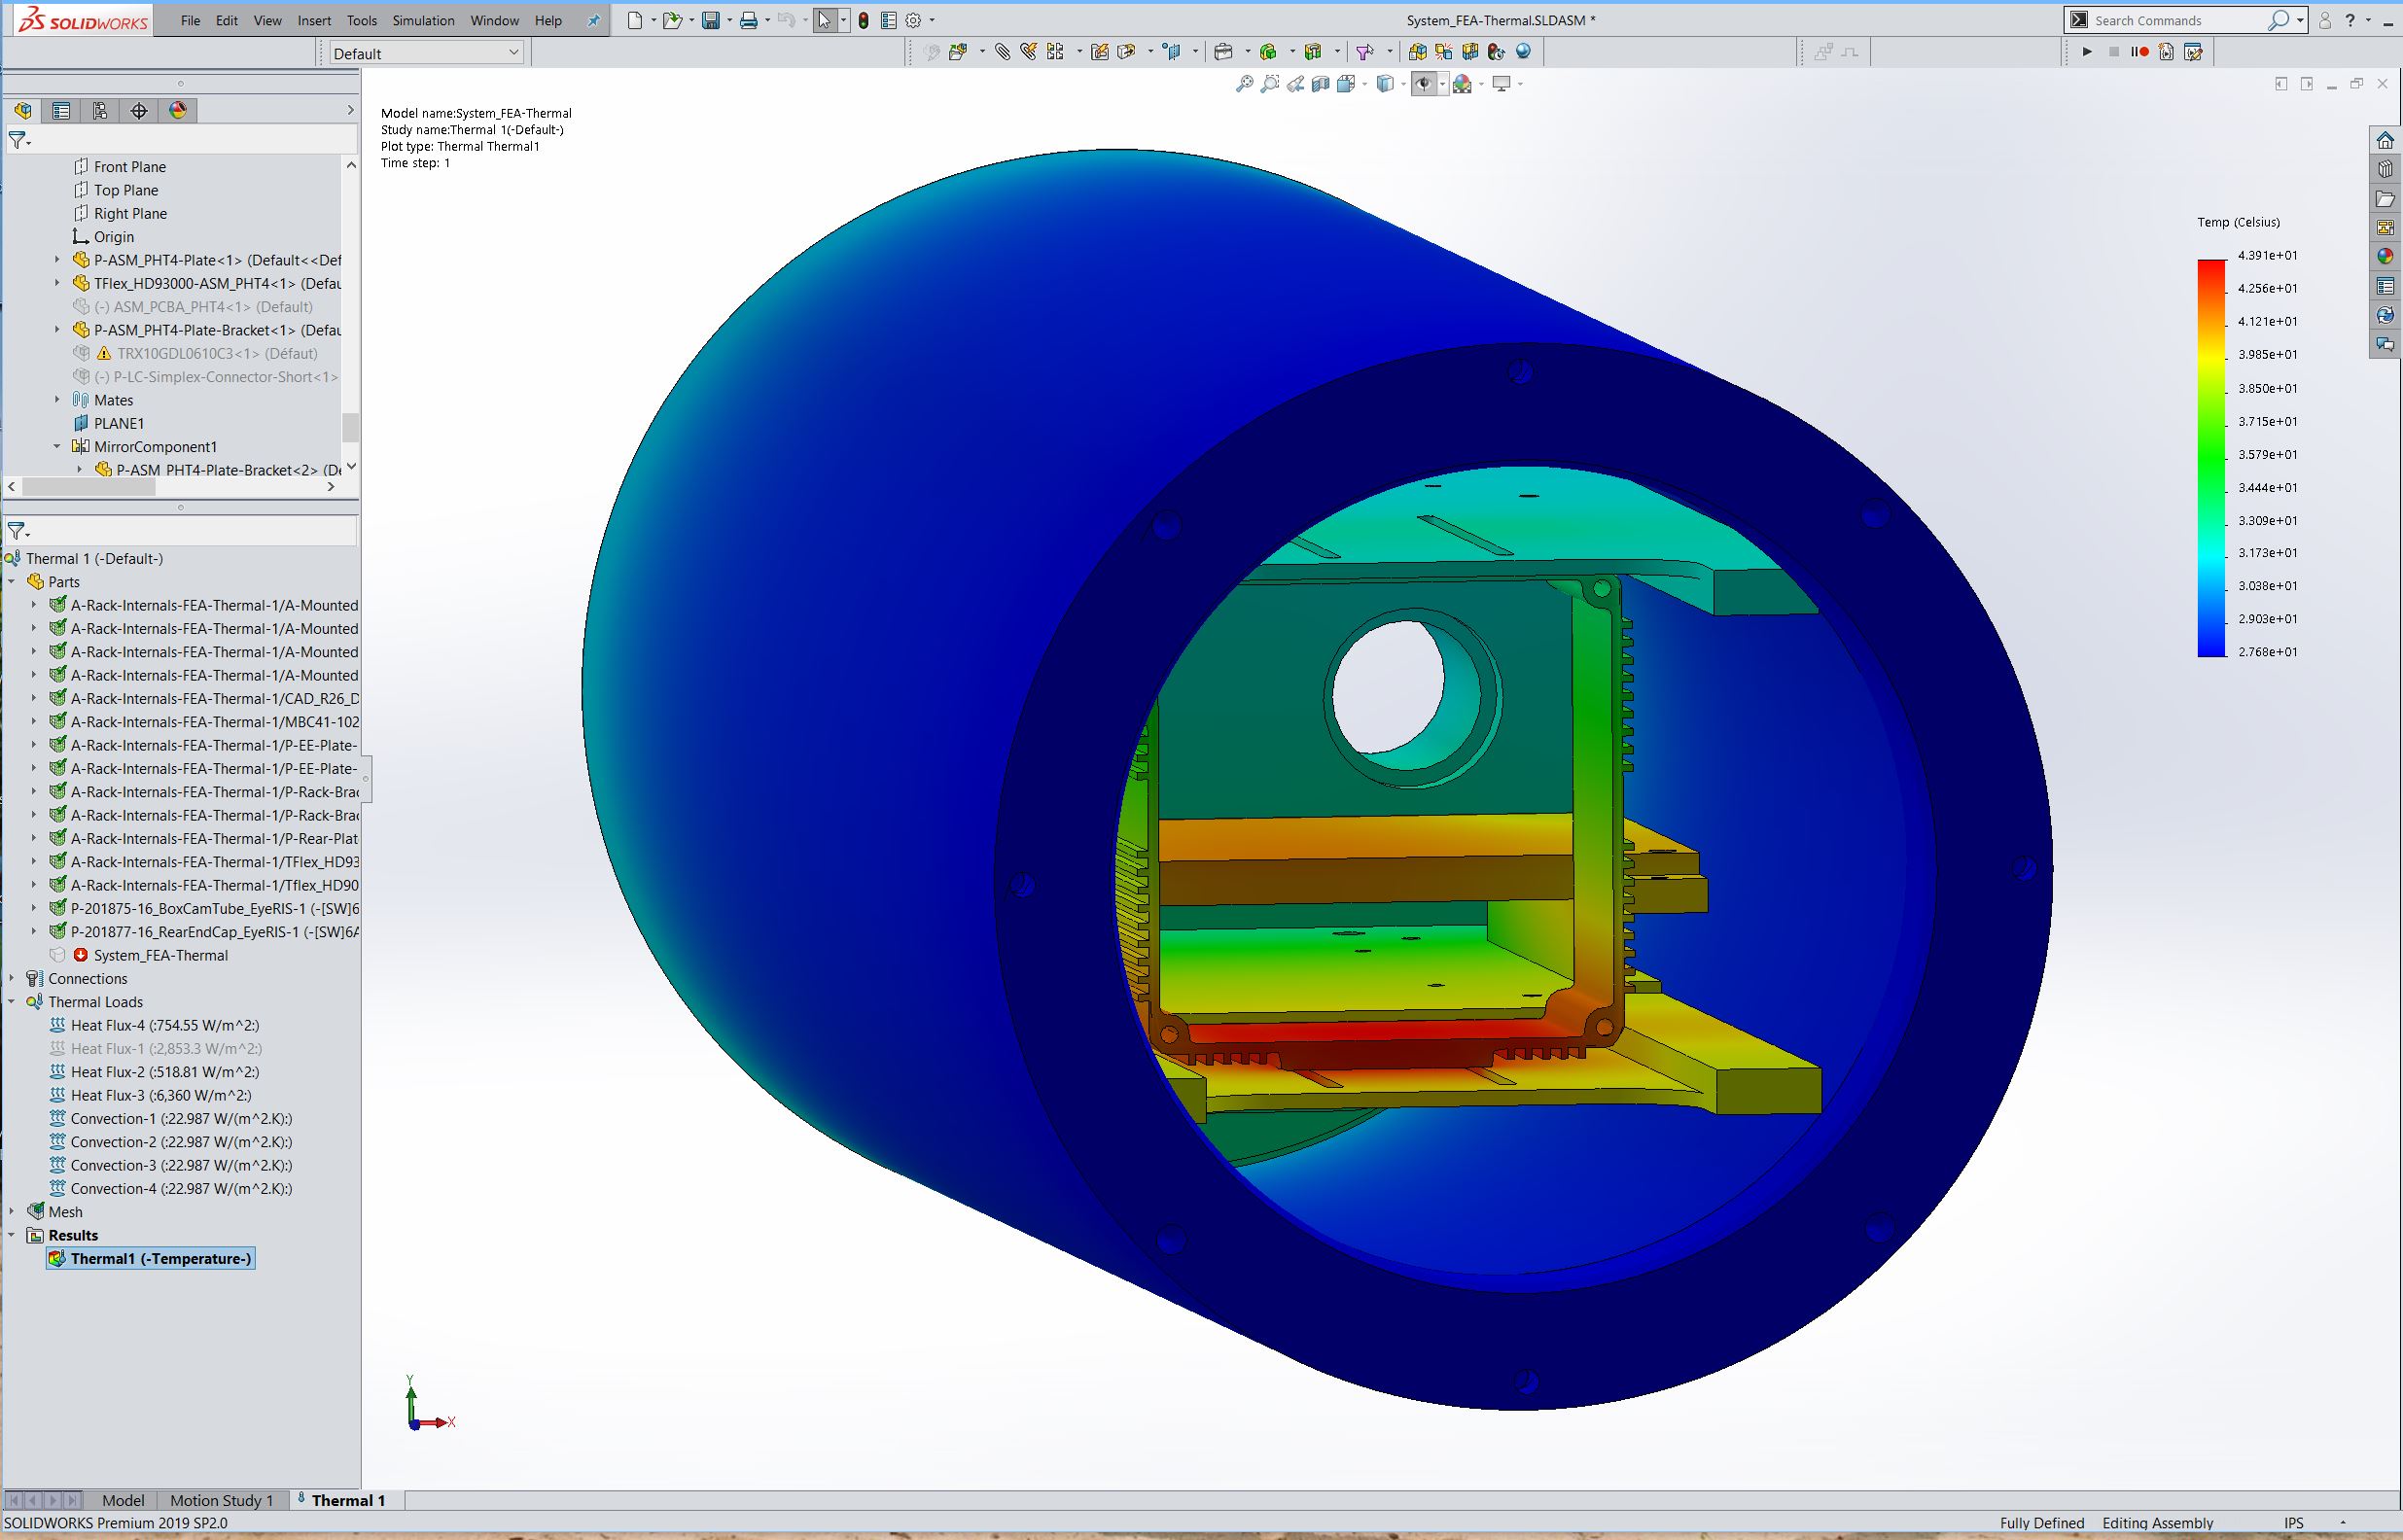The width and height of the screenshot is (2403, 1540).
Task: Click the Section View icon
Action: point(1321,84)
